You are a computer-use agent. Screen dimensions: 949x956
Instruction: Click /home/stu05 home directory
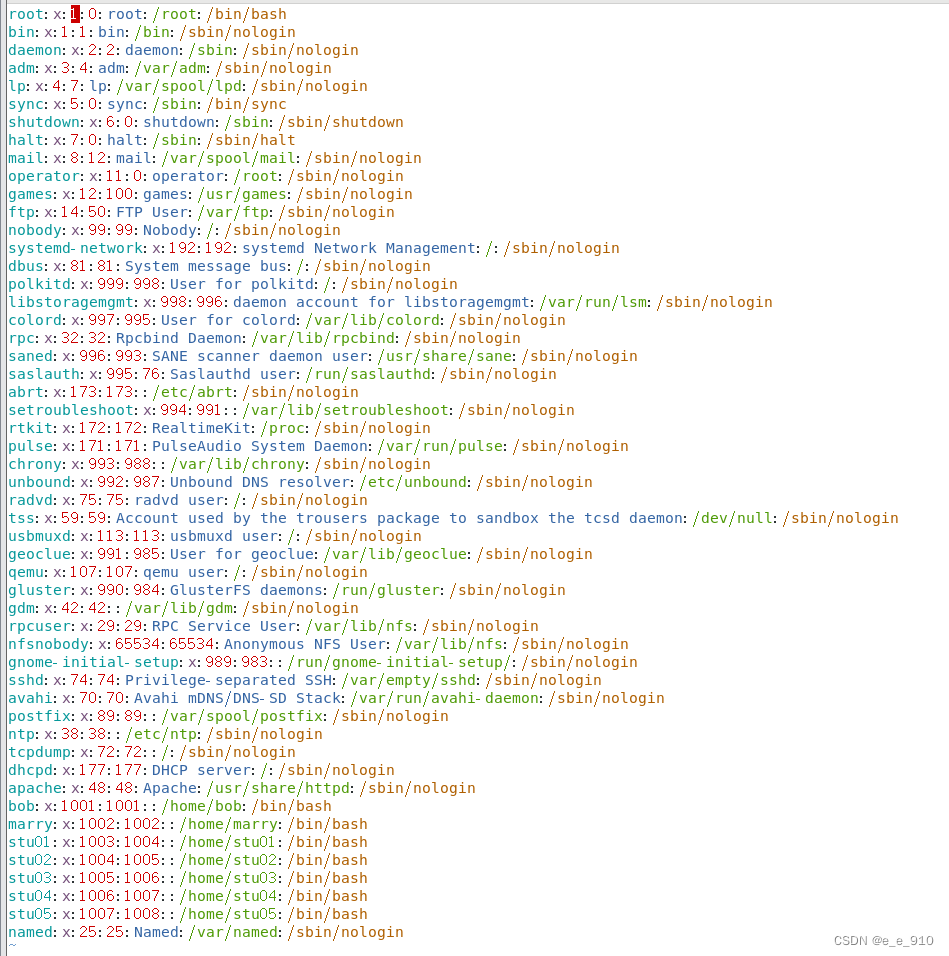click(x=229, y=913)
